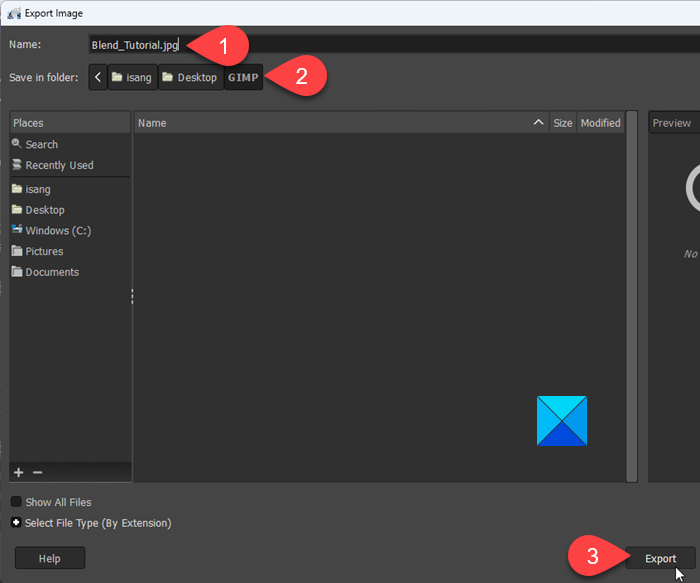
Task: Open the Pictures folder in Places
Action: (70, 251)
